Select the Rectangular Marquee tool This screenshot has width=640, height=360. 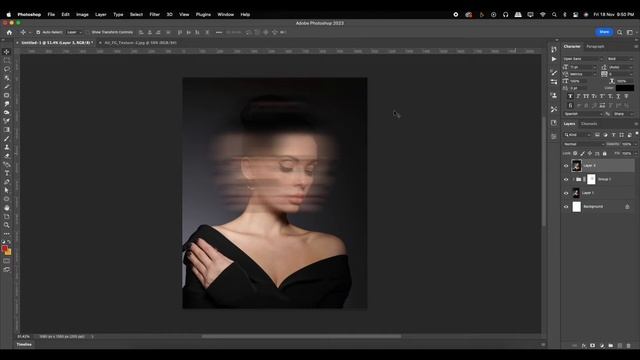tap(7, 60)
